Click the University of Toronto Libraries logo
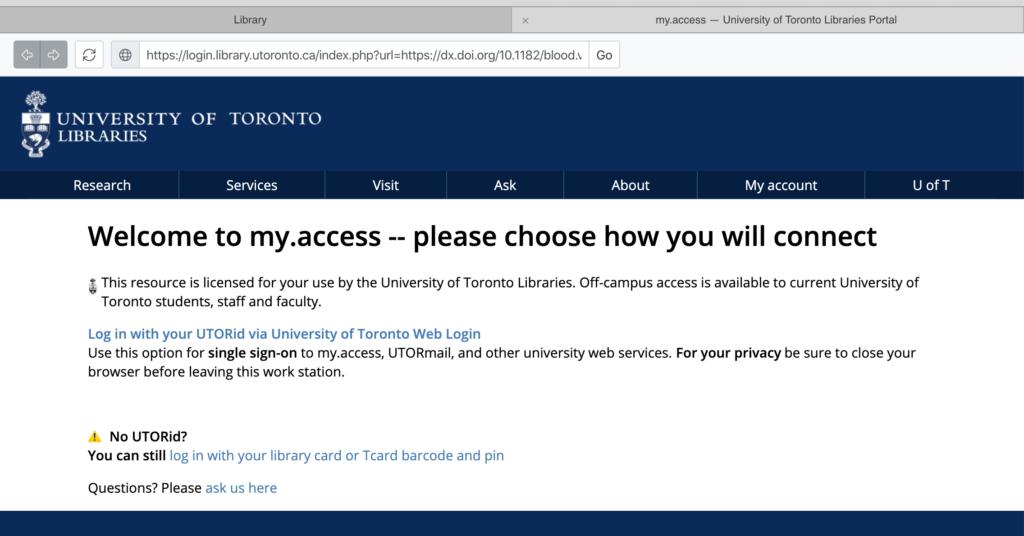 pos(172,124)
